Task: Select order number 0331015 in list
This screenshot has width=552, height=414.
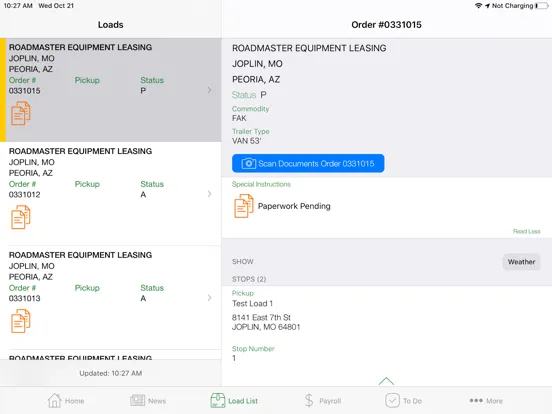Action: point(25,91)
